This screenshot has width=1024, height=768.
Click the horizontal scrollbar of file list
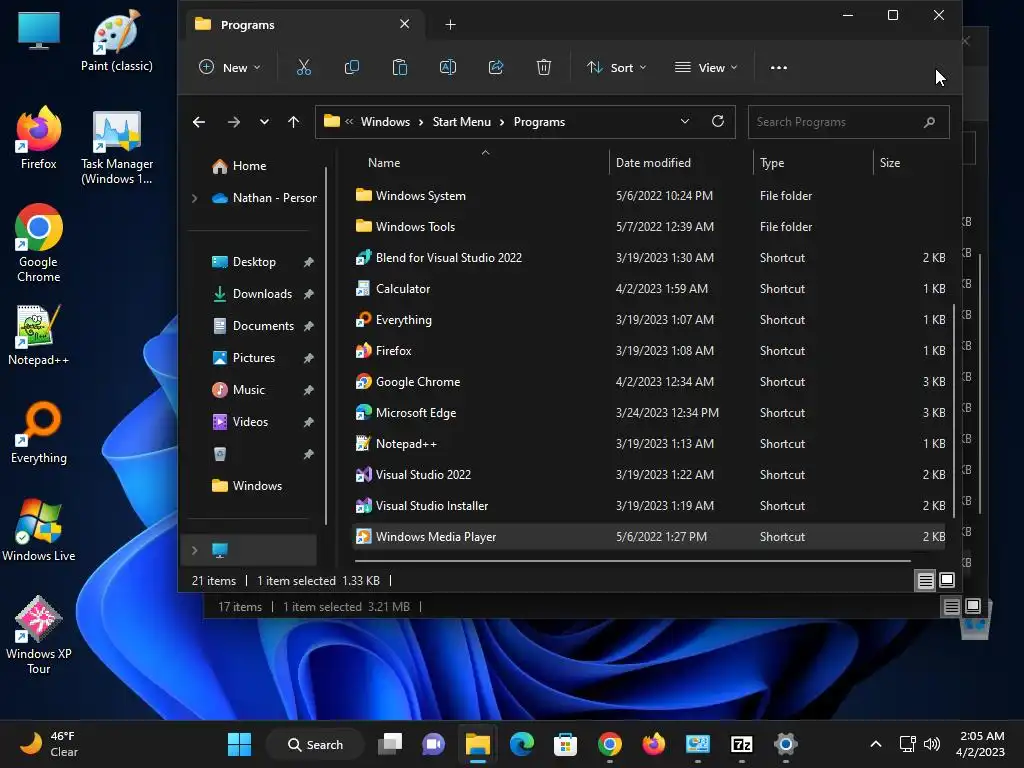[632, 560]
